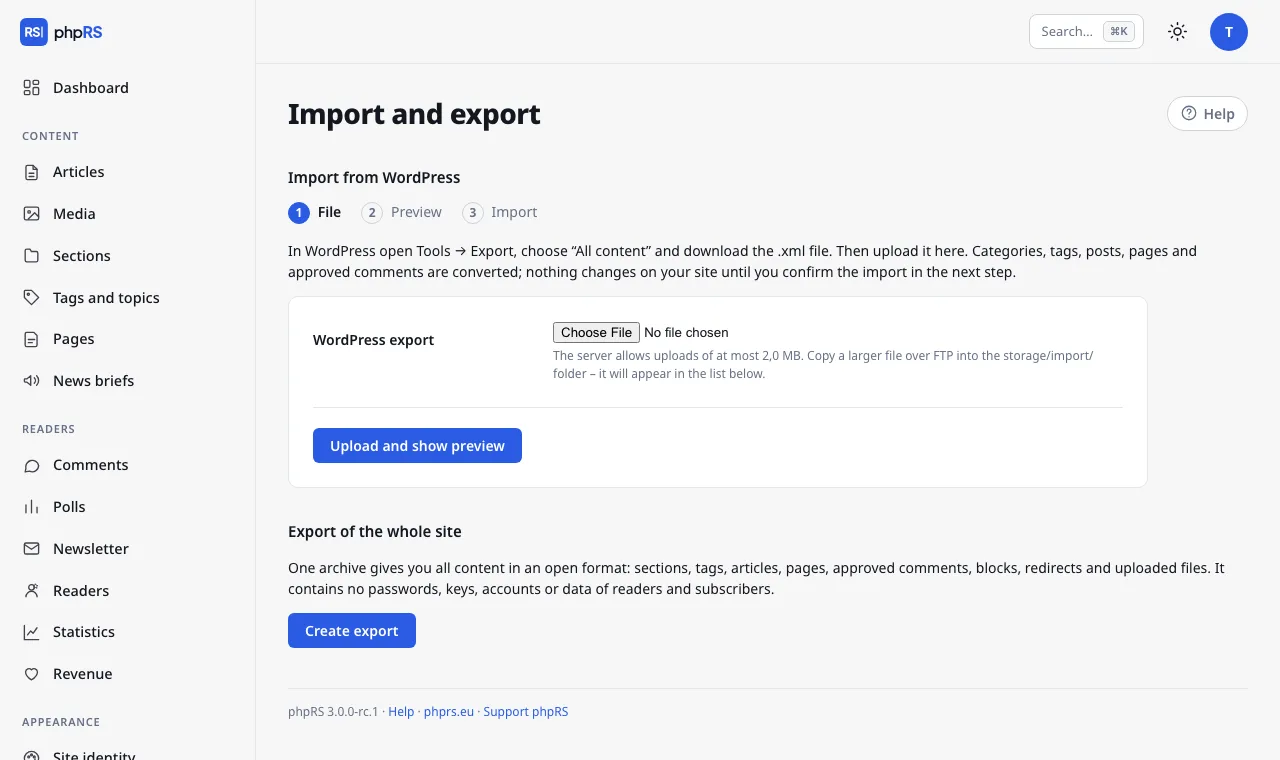
Task: Focus the Search field in header
Action: pyautogui.click(x=1086, y=32)
